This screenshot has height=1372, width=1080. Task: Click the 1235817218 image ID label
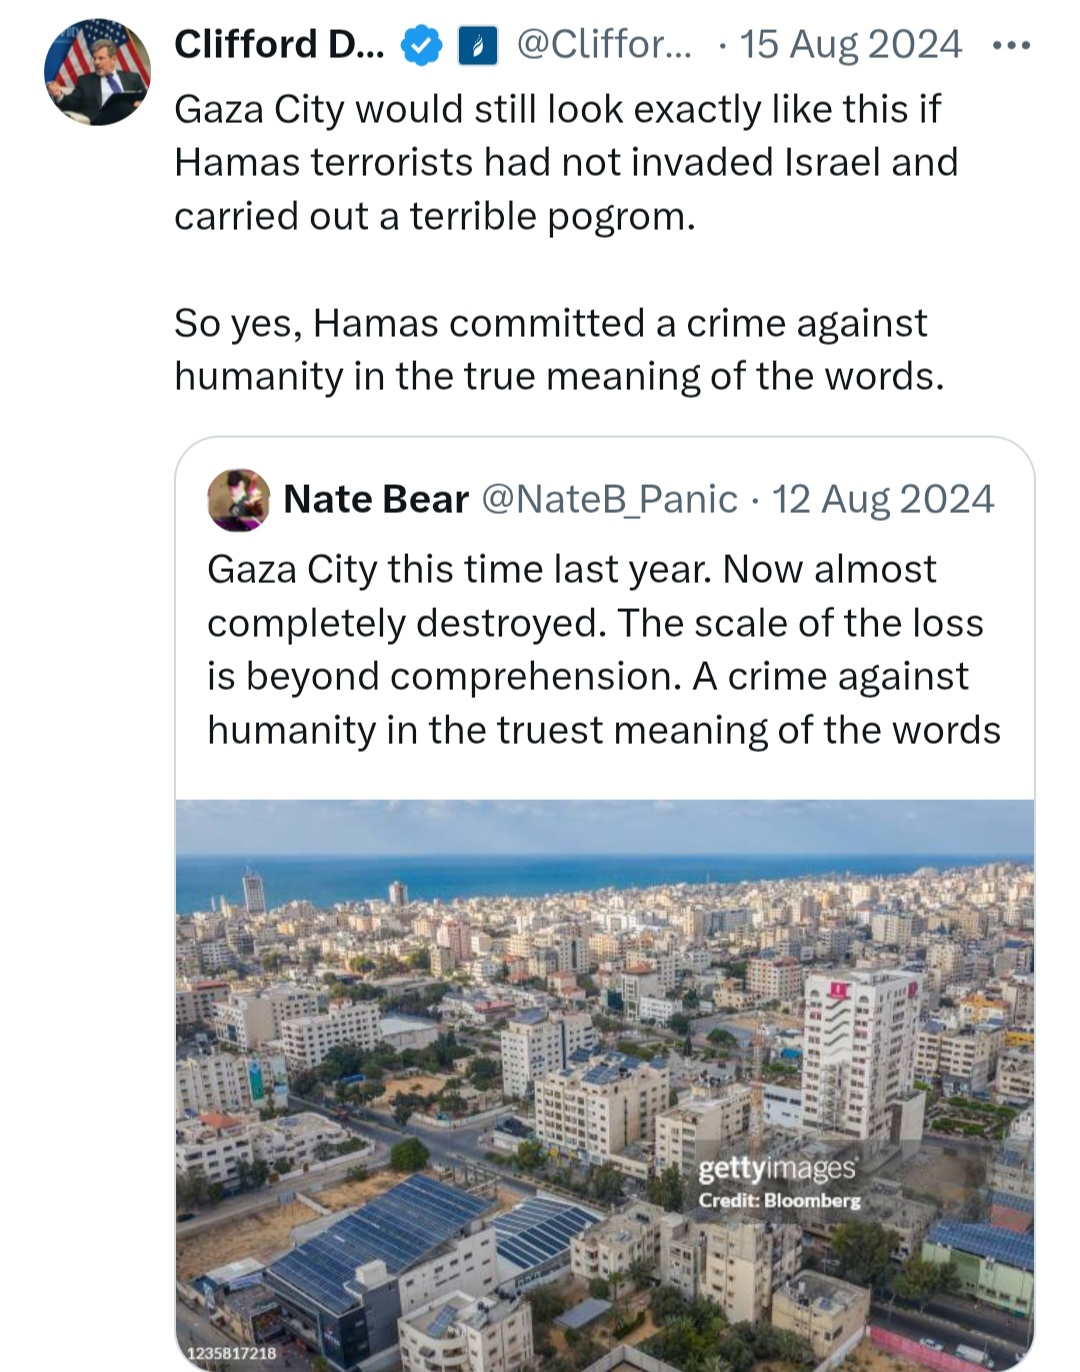pos(231,1353)
